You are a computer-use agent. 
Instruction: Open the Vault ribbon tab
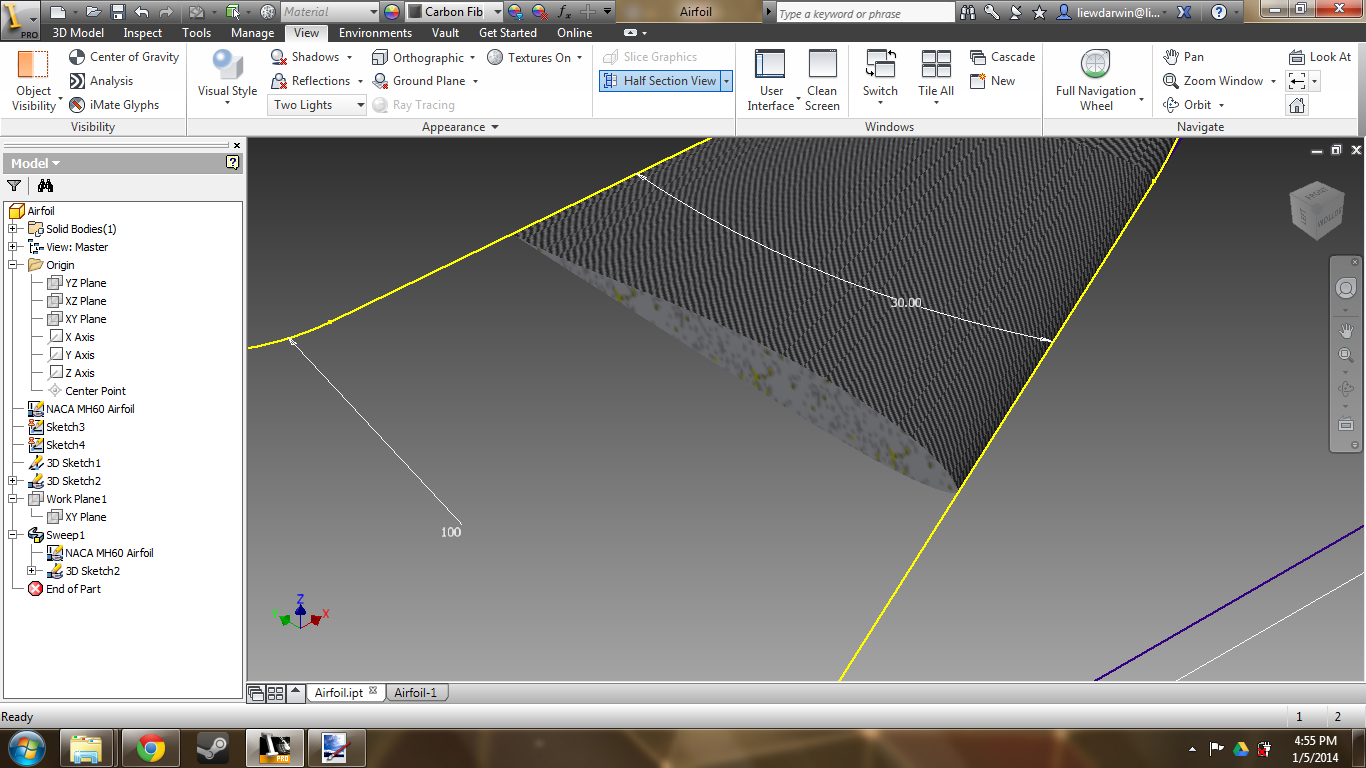(446, 33)
